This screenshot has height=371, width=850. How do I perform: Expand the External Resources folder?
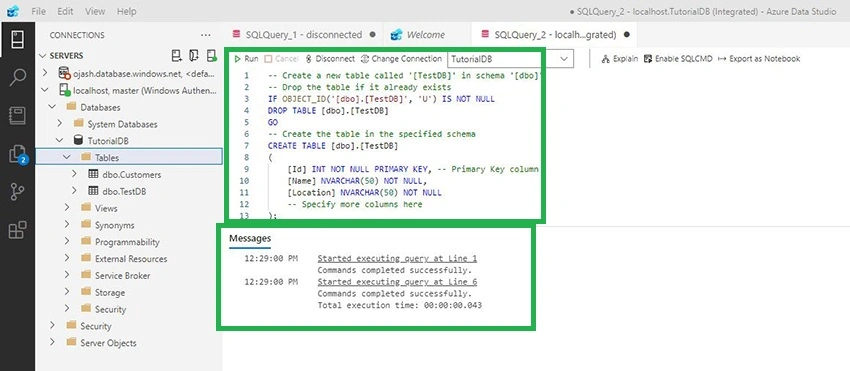67,258
